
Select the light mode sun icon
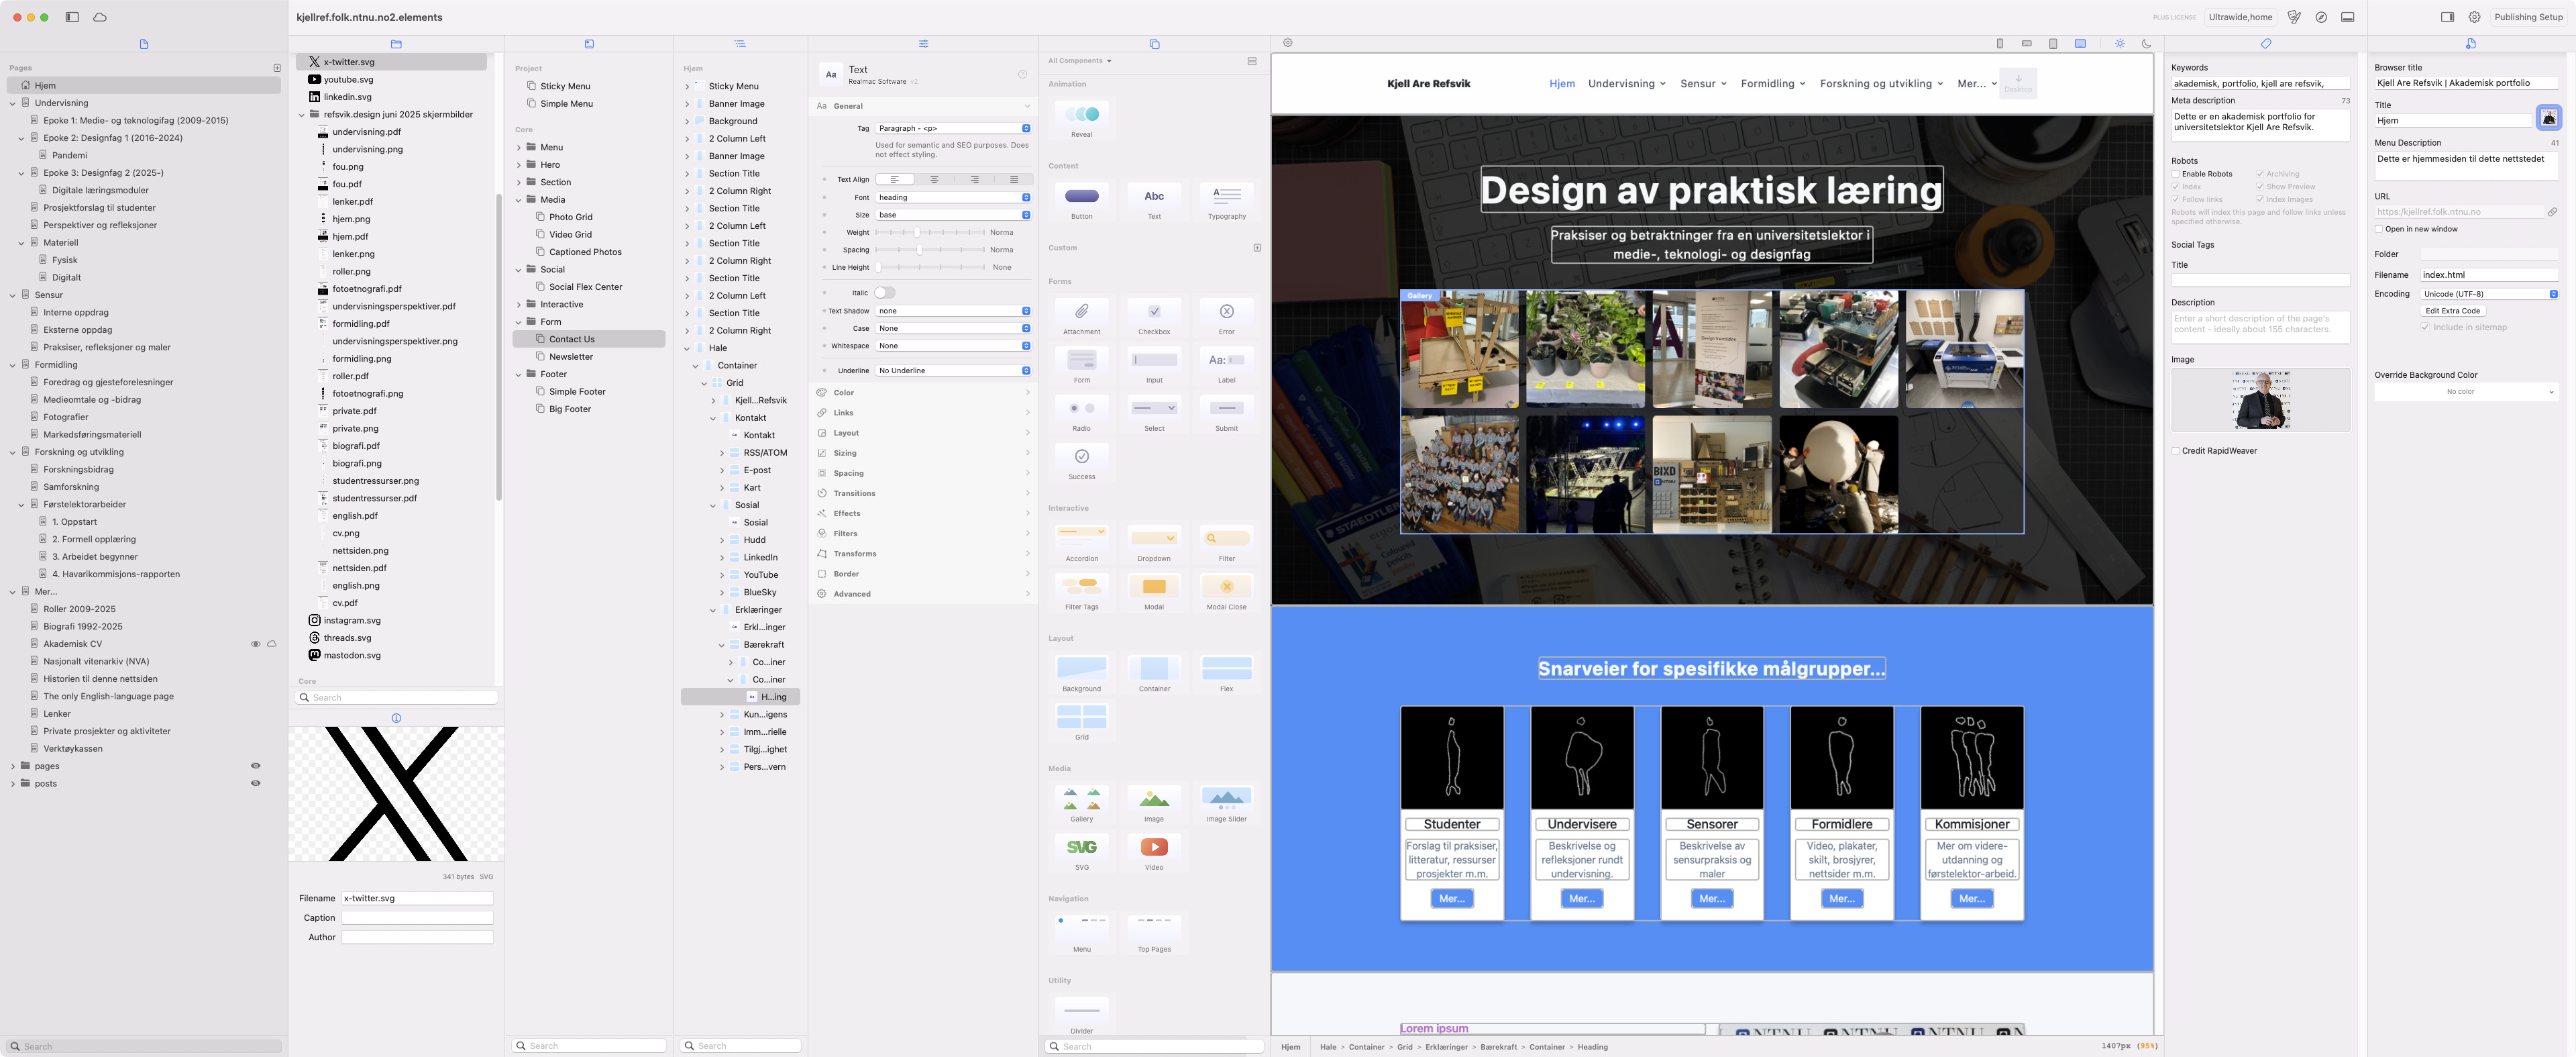(x=2119, y=44)
